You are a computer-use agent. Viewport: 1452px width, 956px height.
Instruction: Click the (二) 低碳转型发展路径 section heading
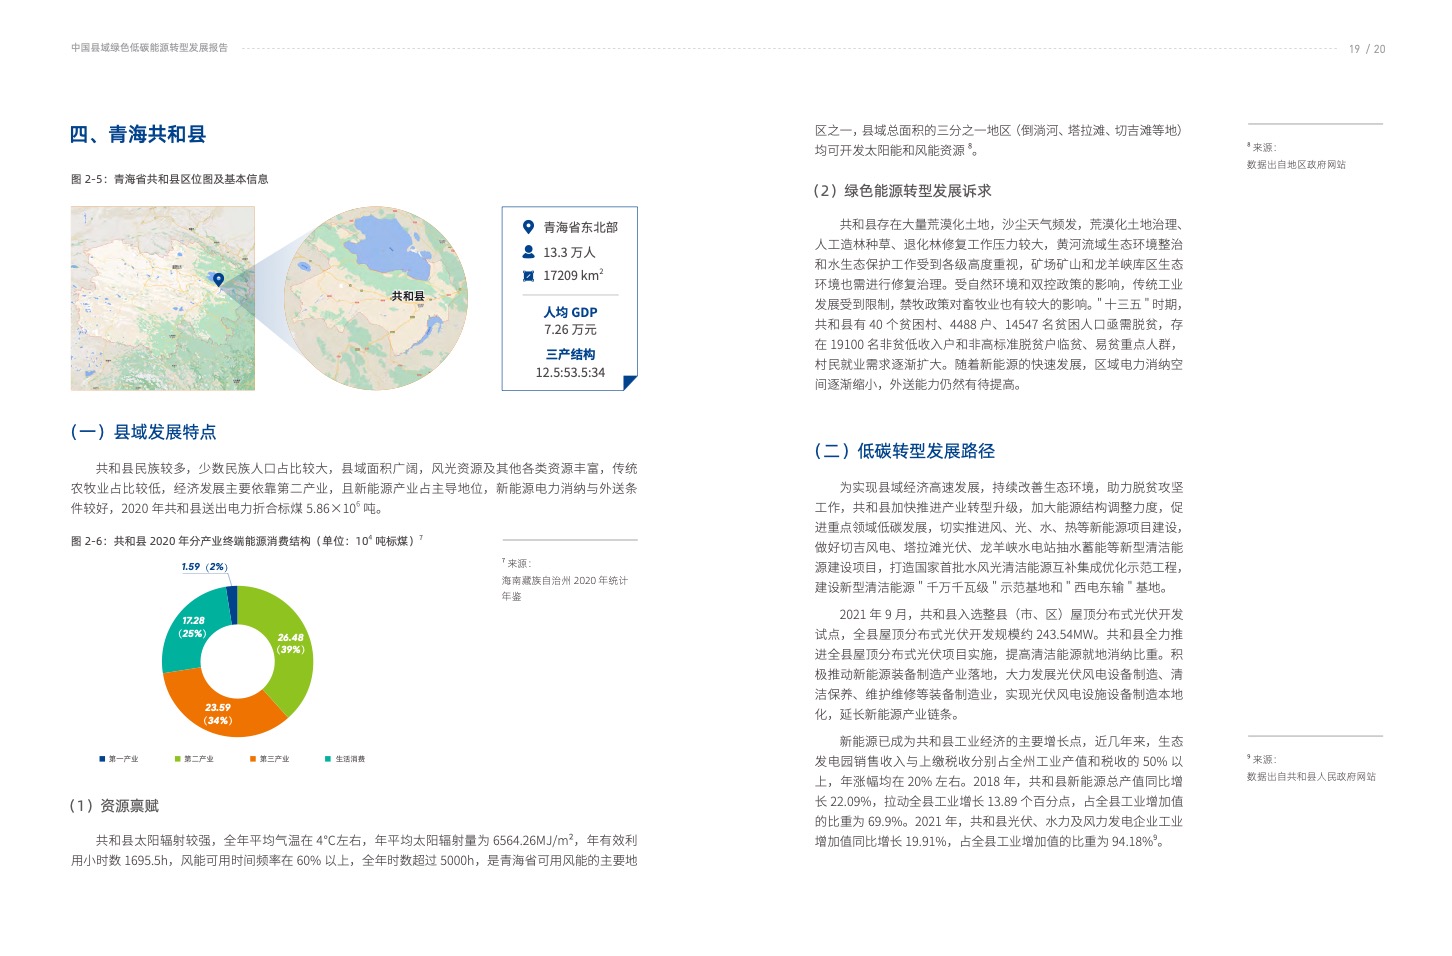click(904, 451)
